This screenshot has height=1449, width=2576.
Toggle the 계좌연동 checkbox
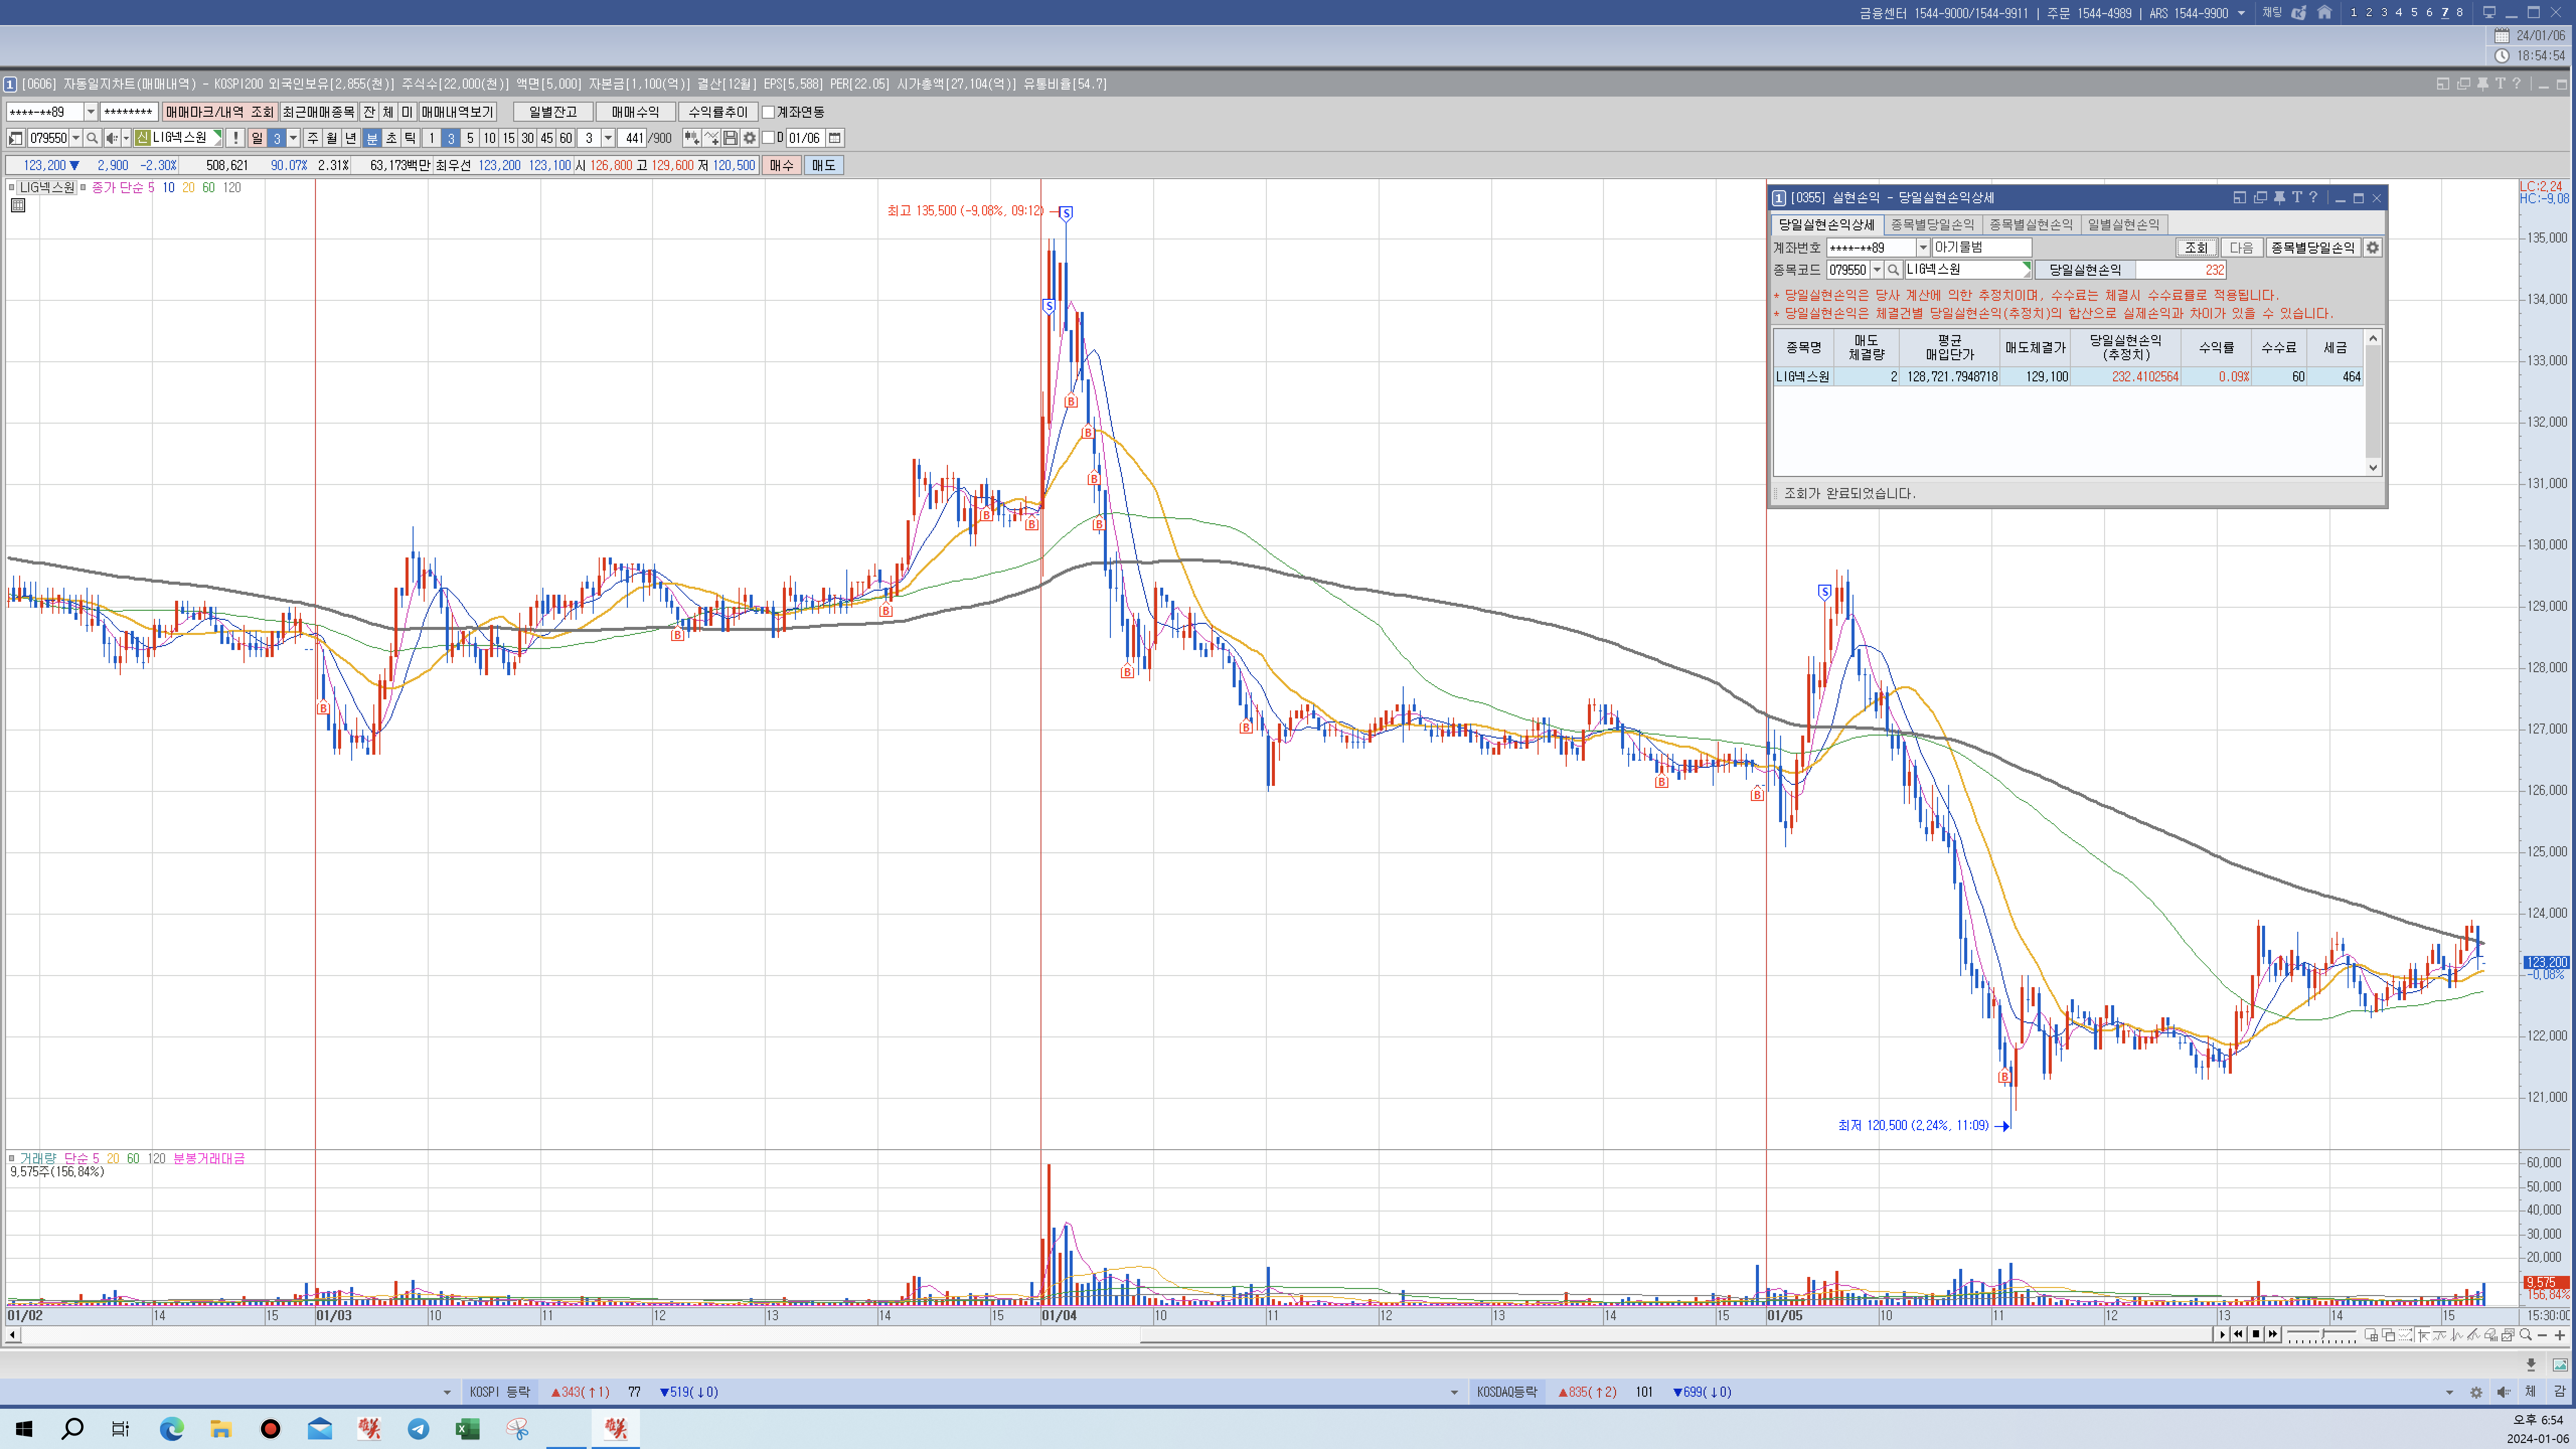768,112
